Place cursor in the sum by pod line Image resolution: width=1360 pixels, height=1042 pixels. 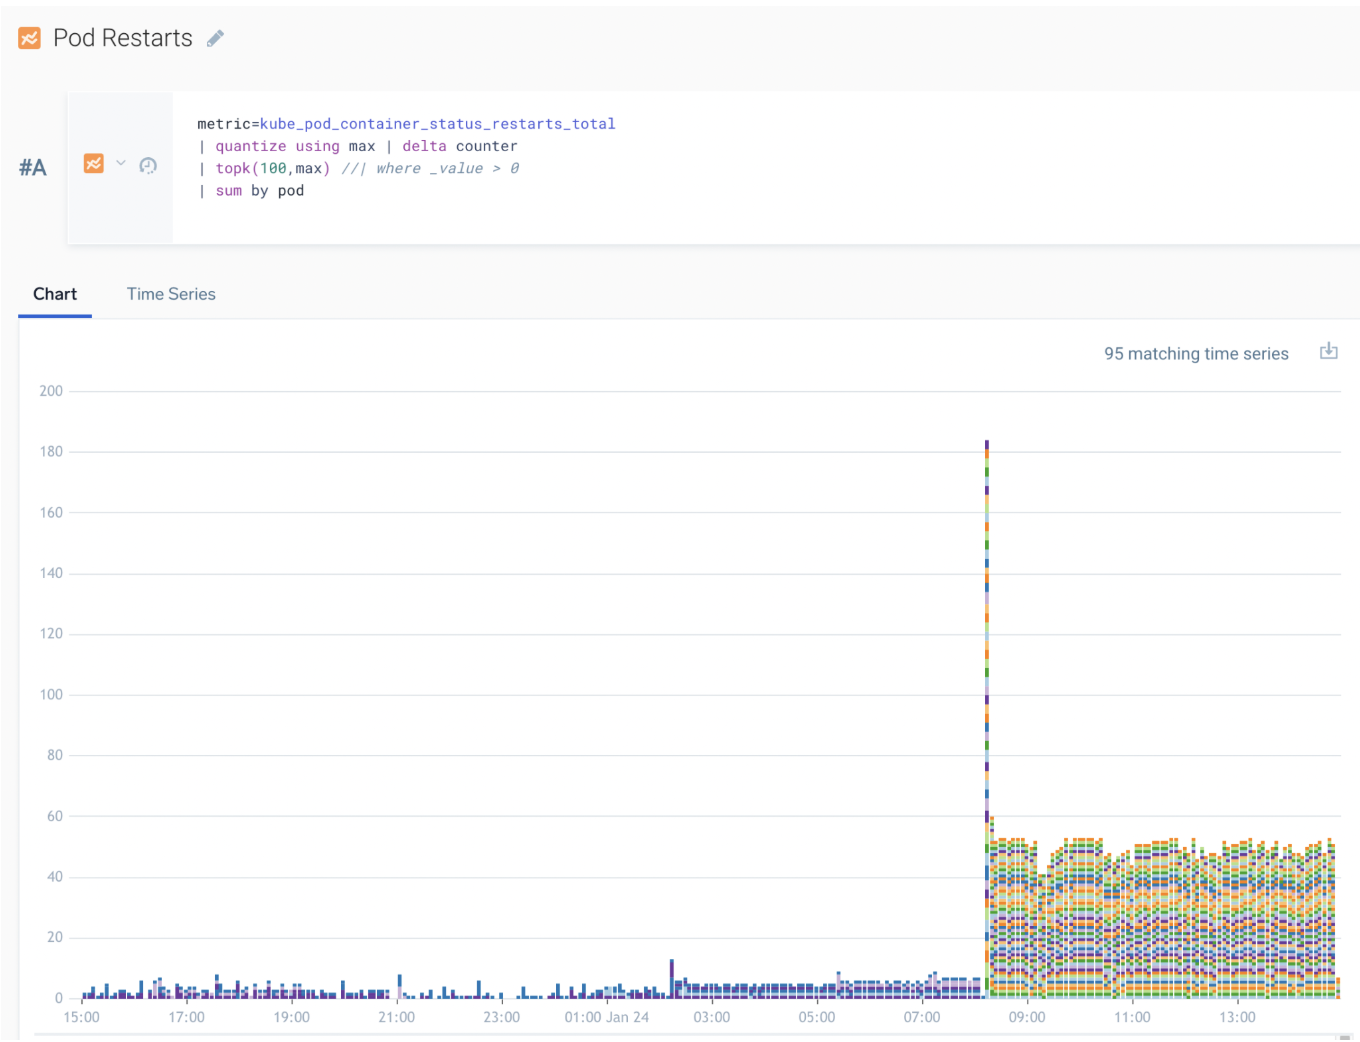coord(258,190)
